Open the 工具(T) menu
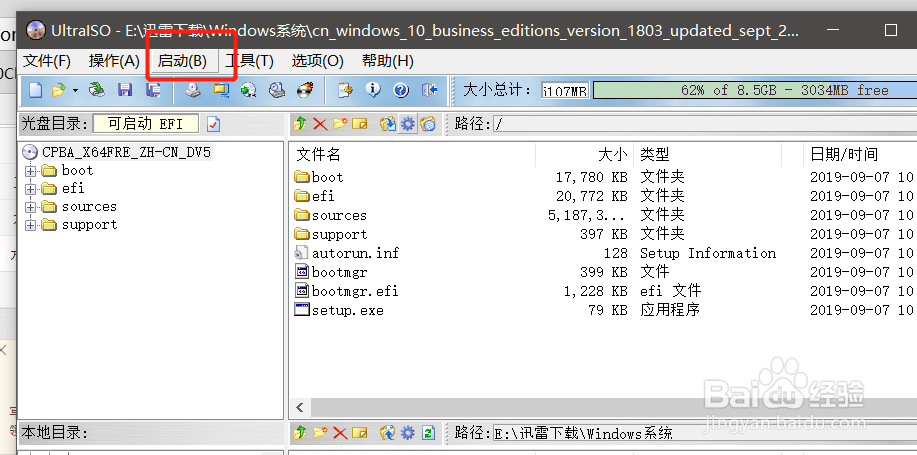 tap(249, 61)
